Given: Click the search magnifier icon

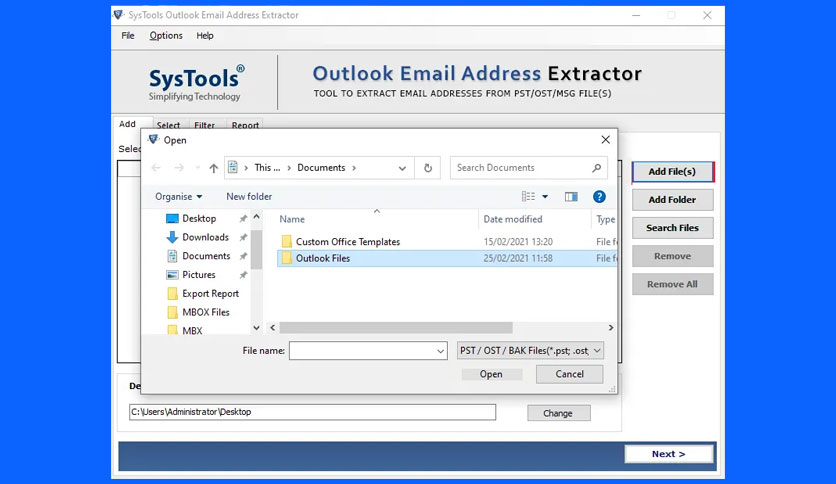Looking at the screenshot, I should [x=597, y=168].
